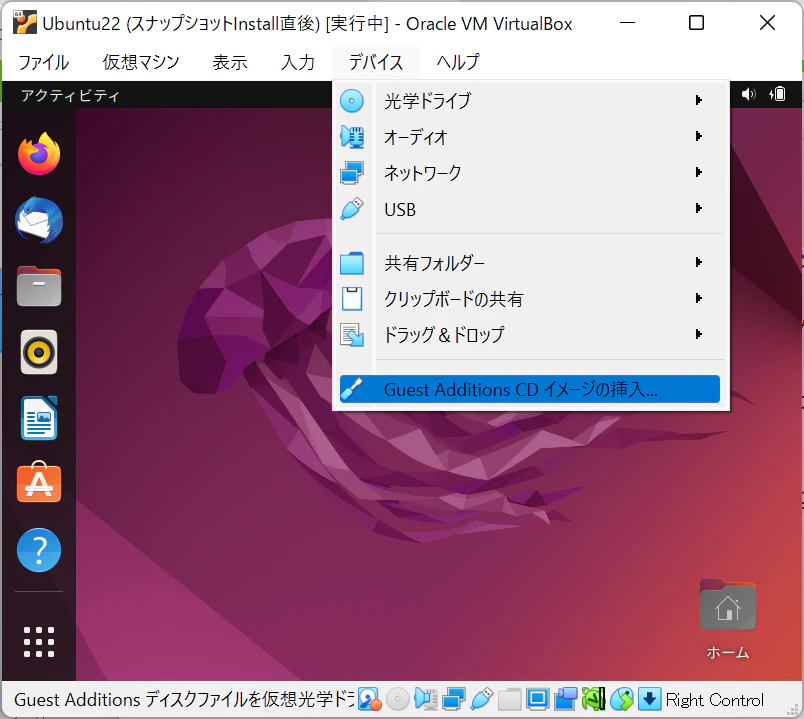Open the ヘルプ menu
This screenshot has height=719, width=804.
[x=458, y=63]
